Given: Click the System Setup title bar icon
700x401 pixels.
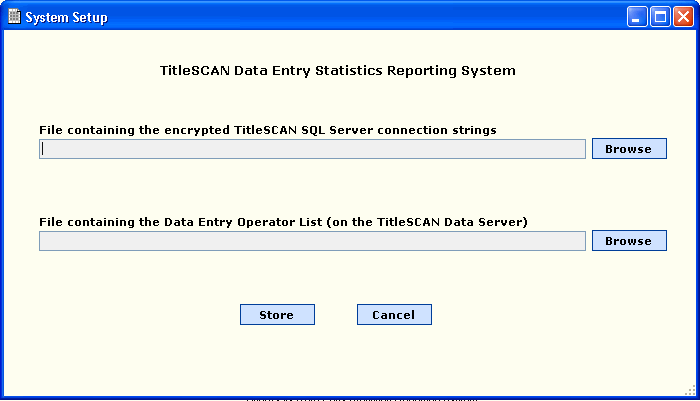Looking at the screenshot, I should tap(14, 17).
